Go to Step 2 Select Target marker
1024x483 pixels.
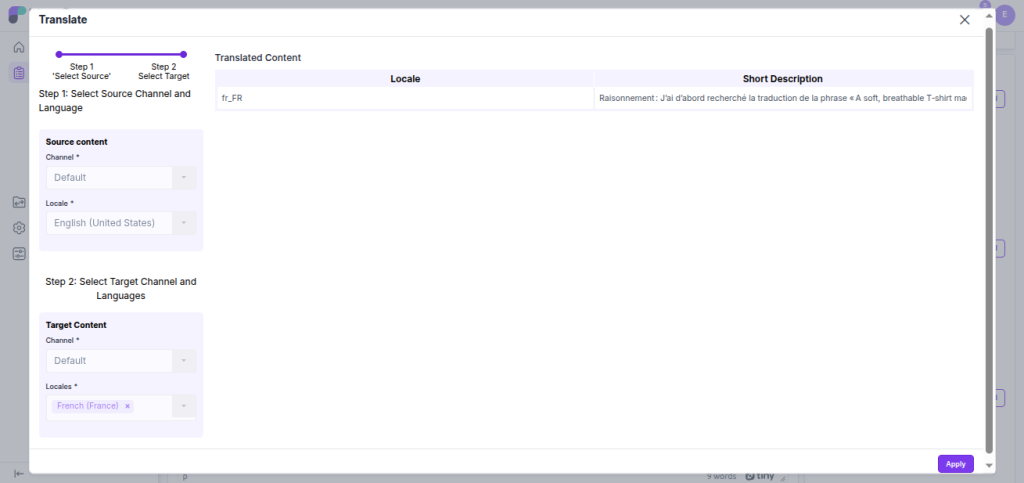tap(183, 54)
